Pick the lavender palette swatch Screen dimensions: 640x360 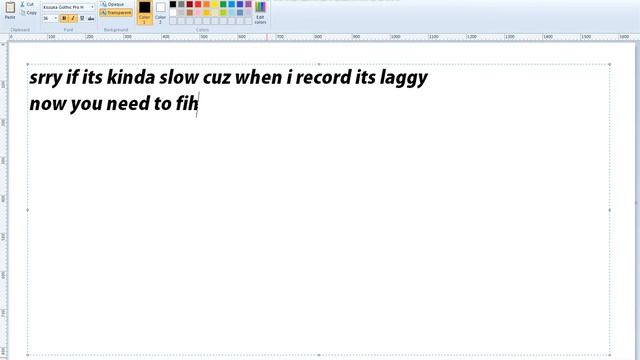tap(248, 13)
